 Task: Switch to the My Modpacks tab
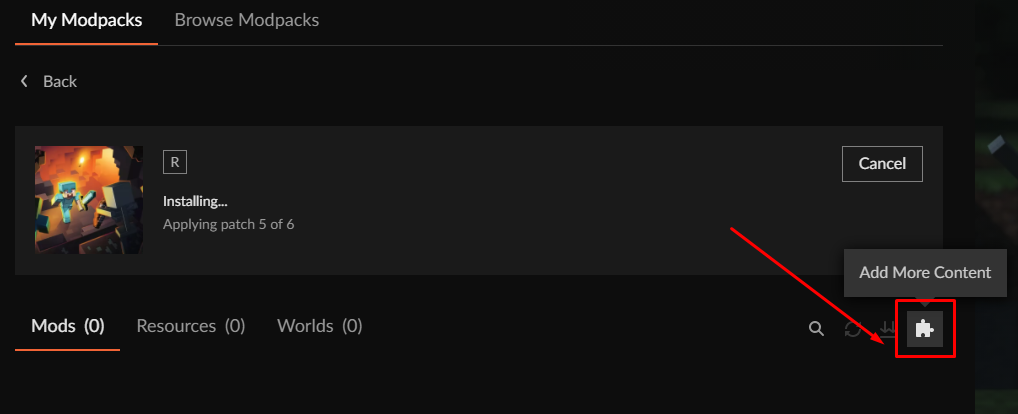(x=87, y=20)
